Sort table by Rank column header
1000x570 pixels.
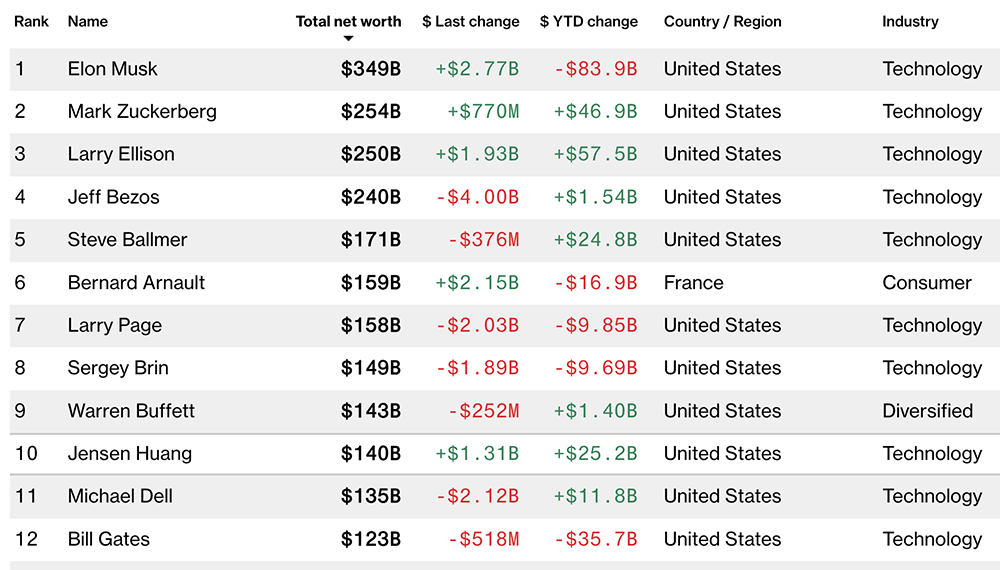tap(31, 21)
